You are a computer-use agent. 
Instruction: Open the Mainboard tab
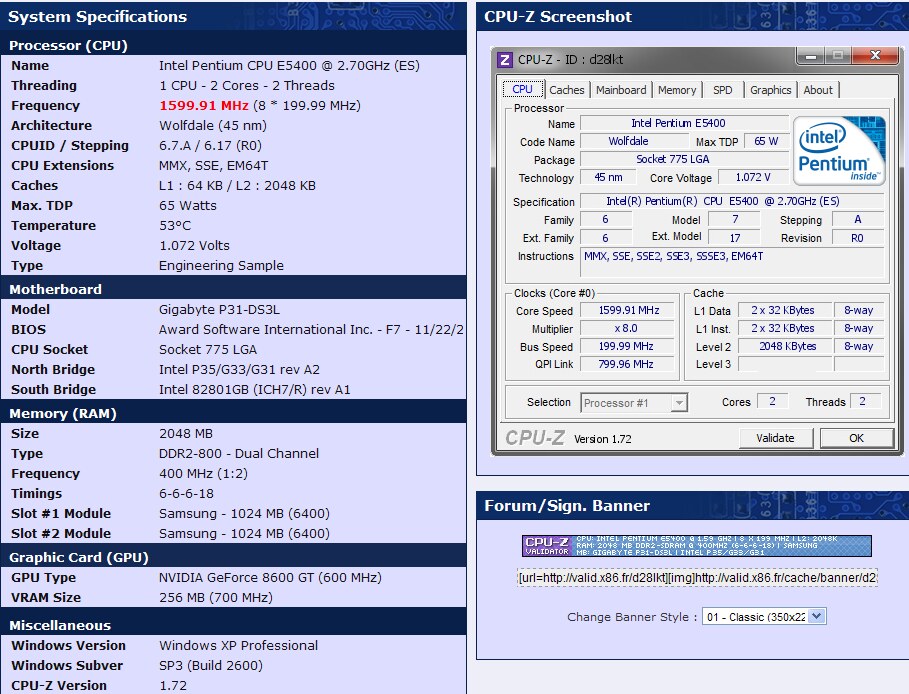(x=621, y=90)
